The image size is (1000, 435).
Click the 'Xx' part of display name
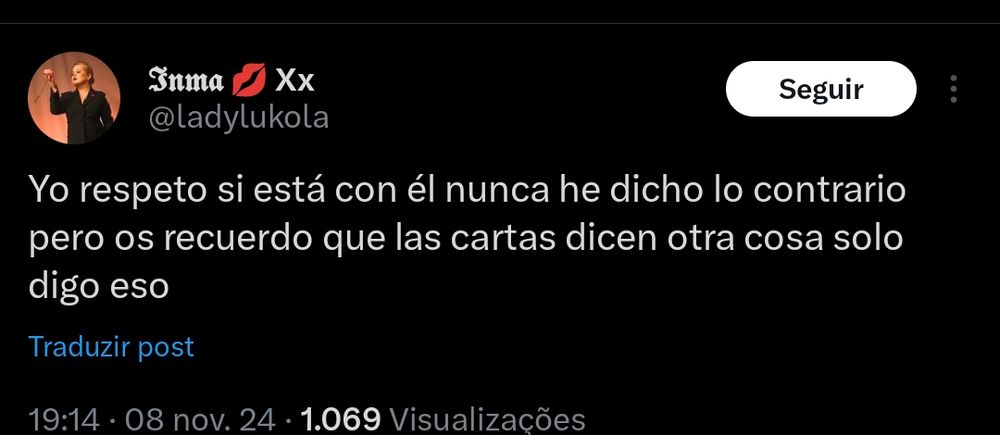pyautogui.click(x=295, y=82)
